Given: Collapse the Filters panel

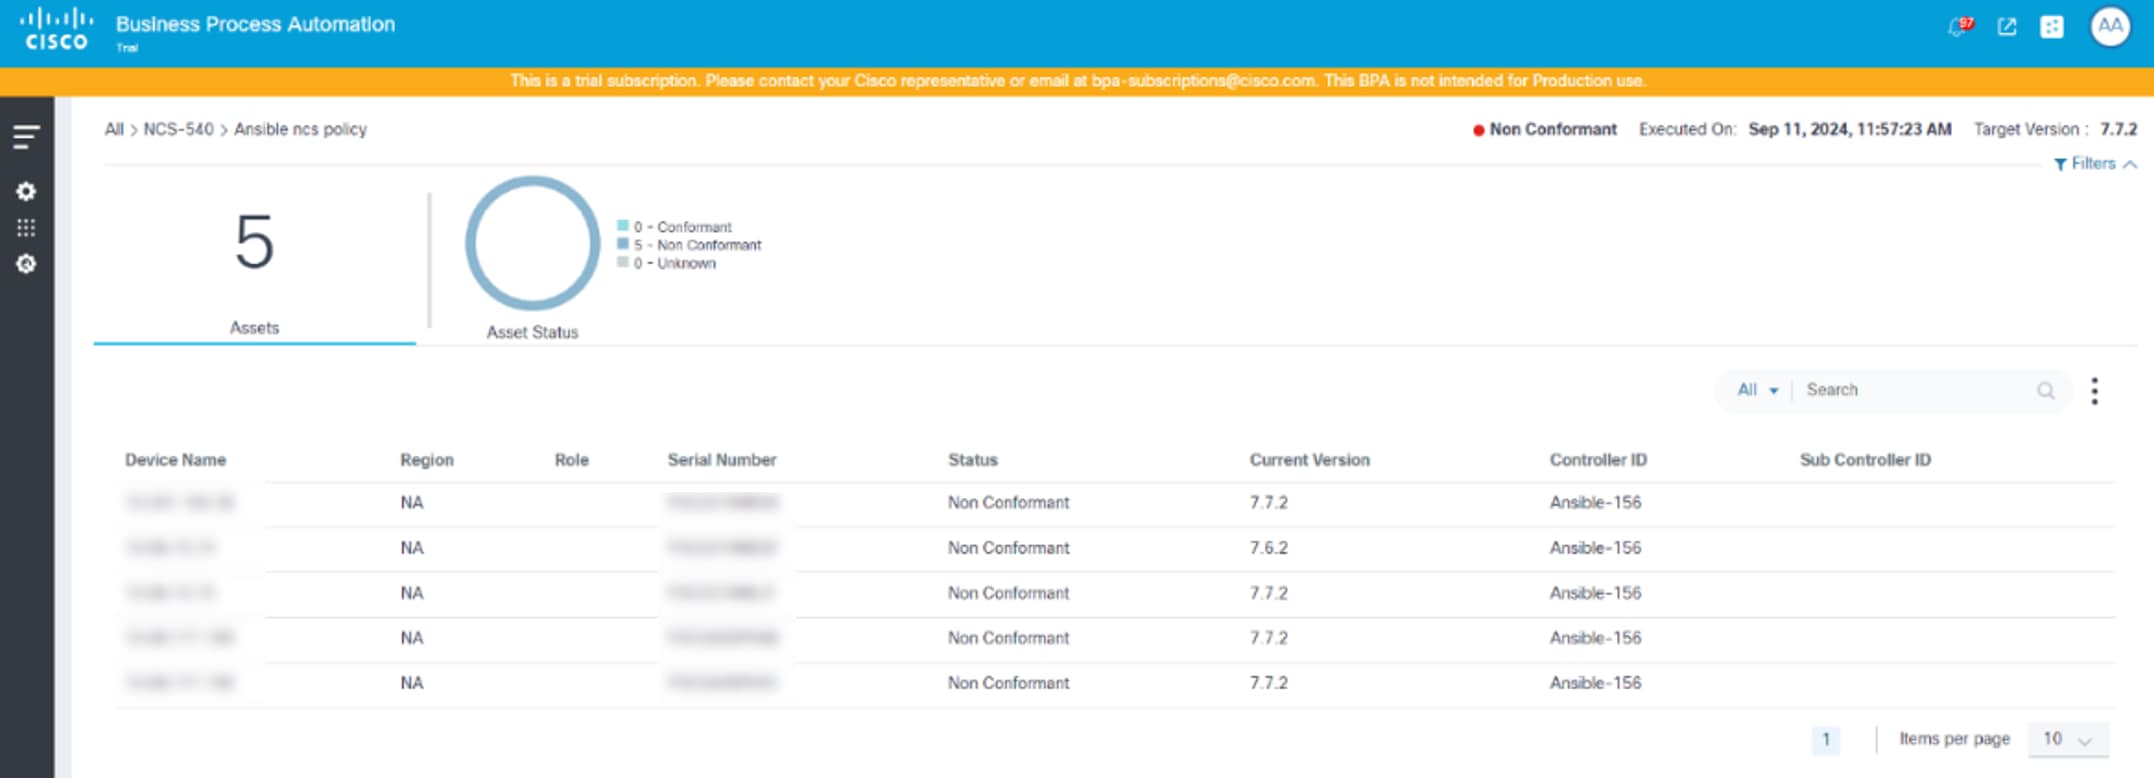Looking at the screenshot, I should click(2095, 164).
